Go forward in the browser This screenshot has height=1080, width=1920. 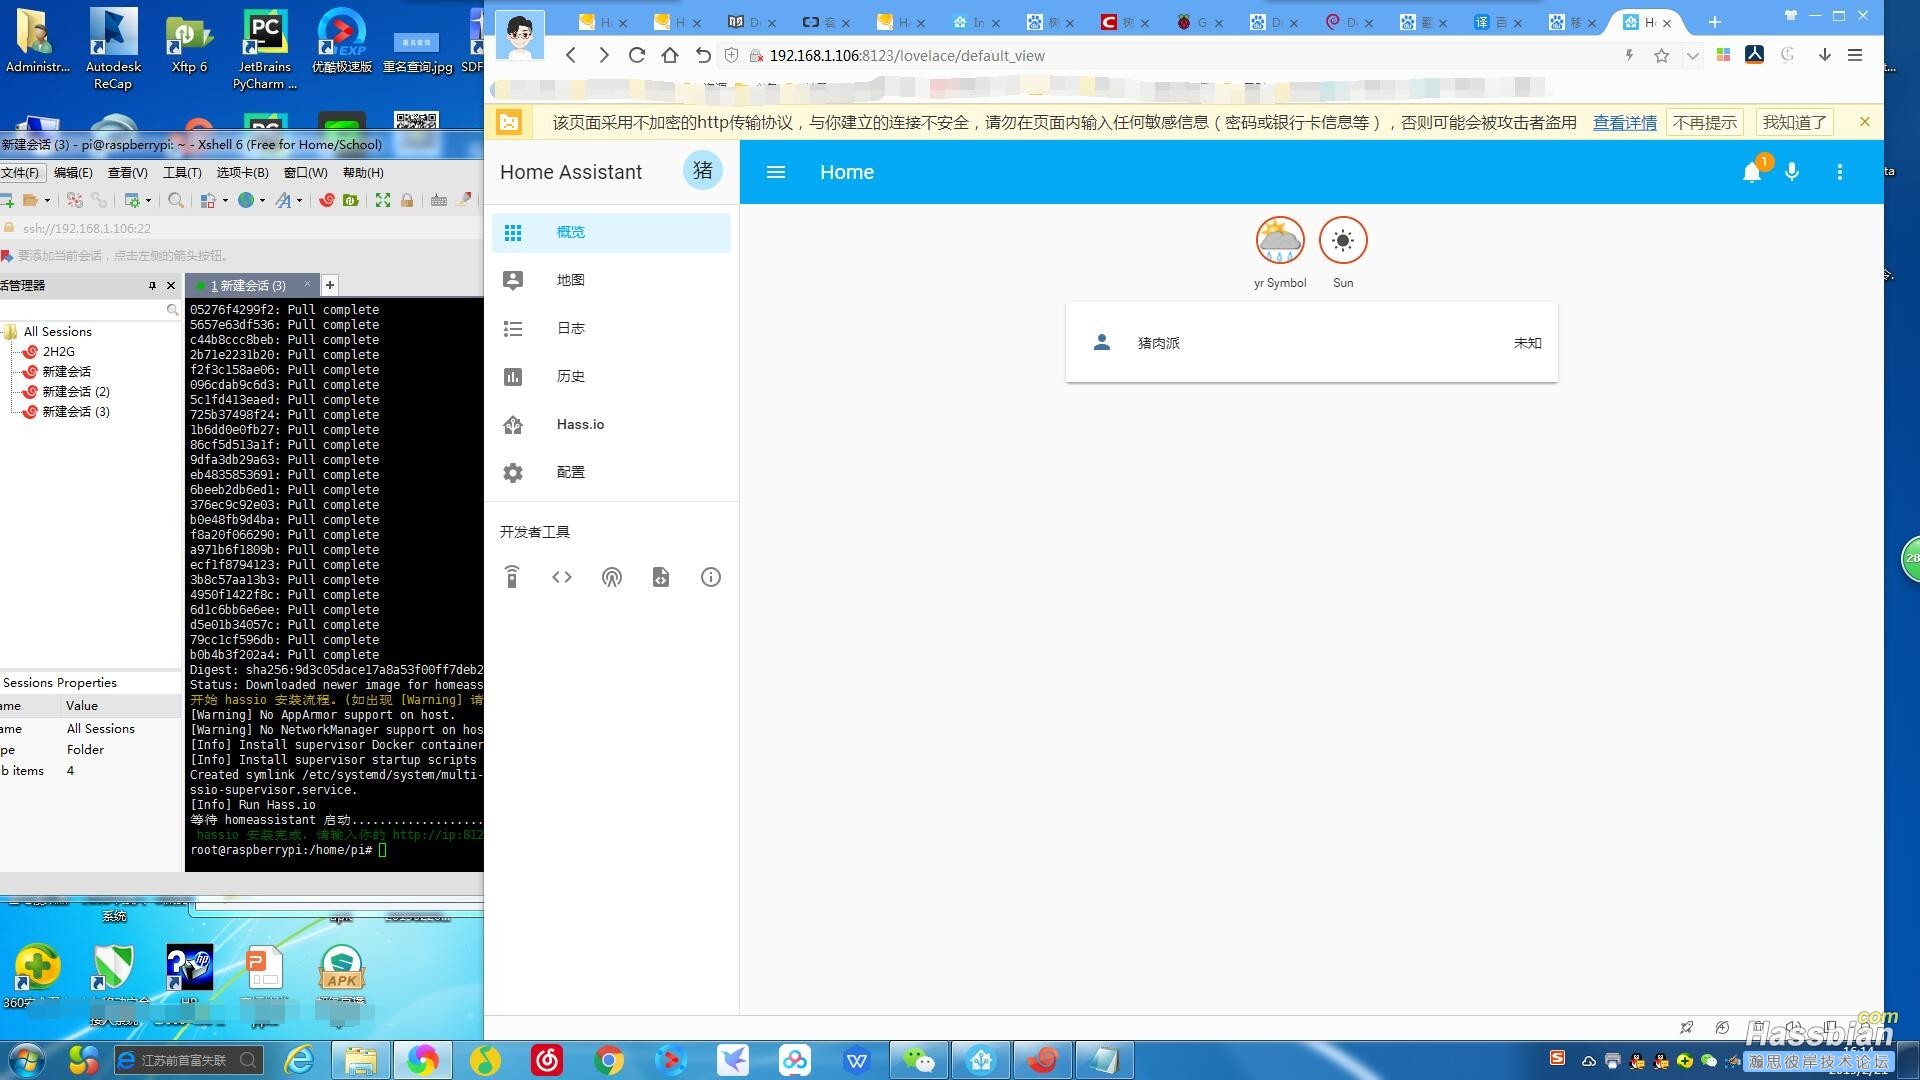604,56
